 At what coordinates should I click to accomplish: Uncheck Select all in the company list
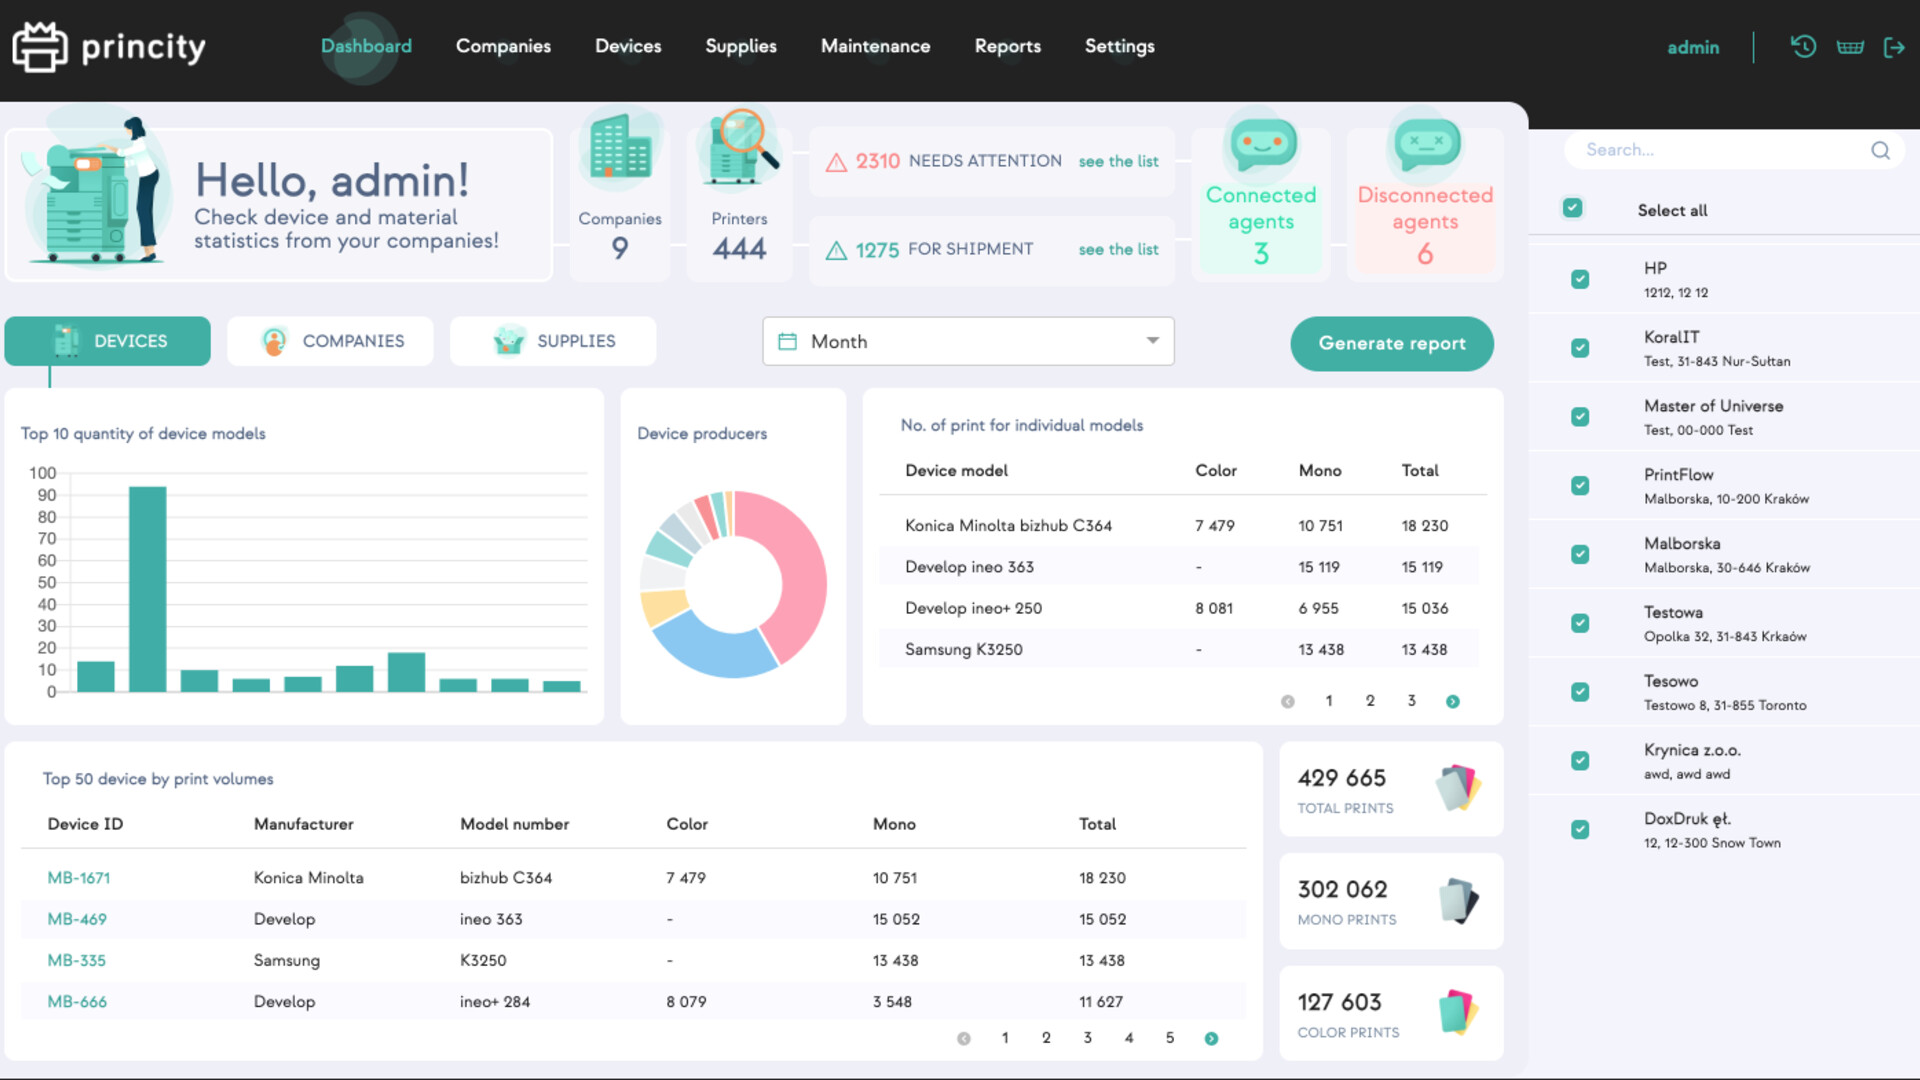point(1573,207)
